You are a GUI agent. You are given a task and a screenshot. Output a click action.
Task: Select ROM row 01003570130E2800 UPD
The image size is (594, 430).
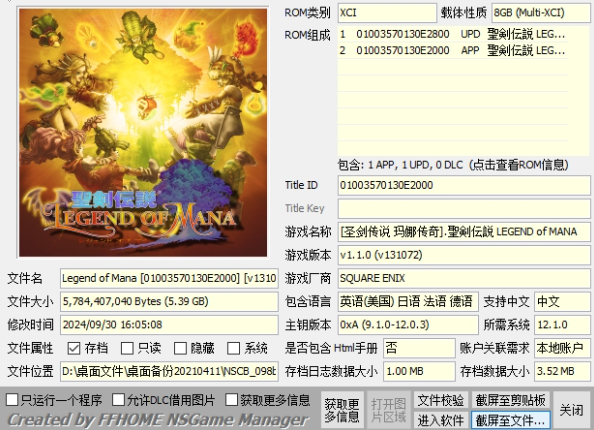click(452, 34)
